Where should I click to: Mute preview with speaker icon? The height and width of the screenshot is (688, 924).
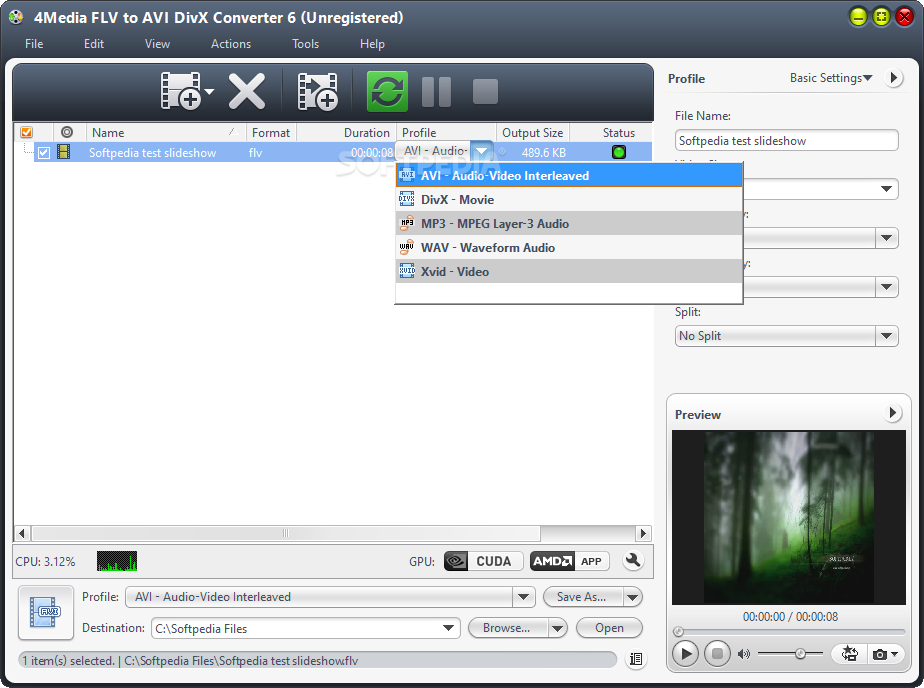(744, 654)
